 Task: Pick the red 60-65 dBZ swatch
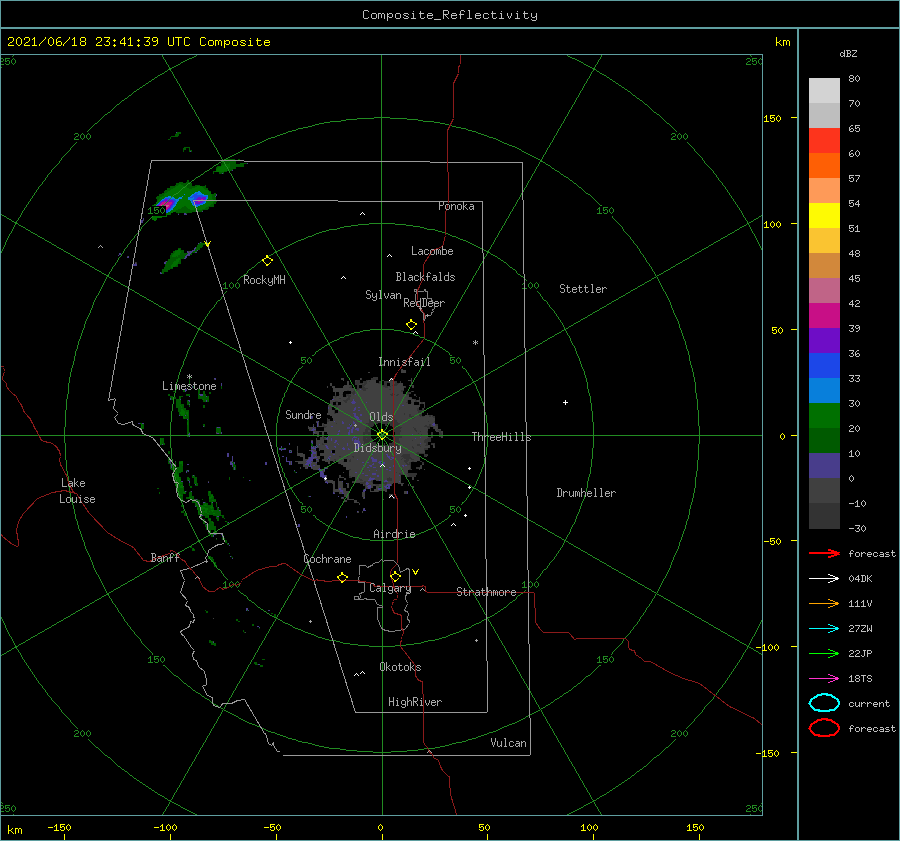(x=824, y=141)
